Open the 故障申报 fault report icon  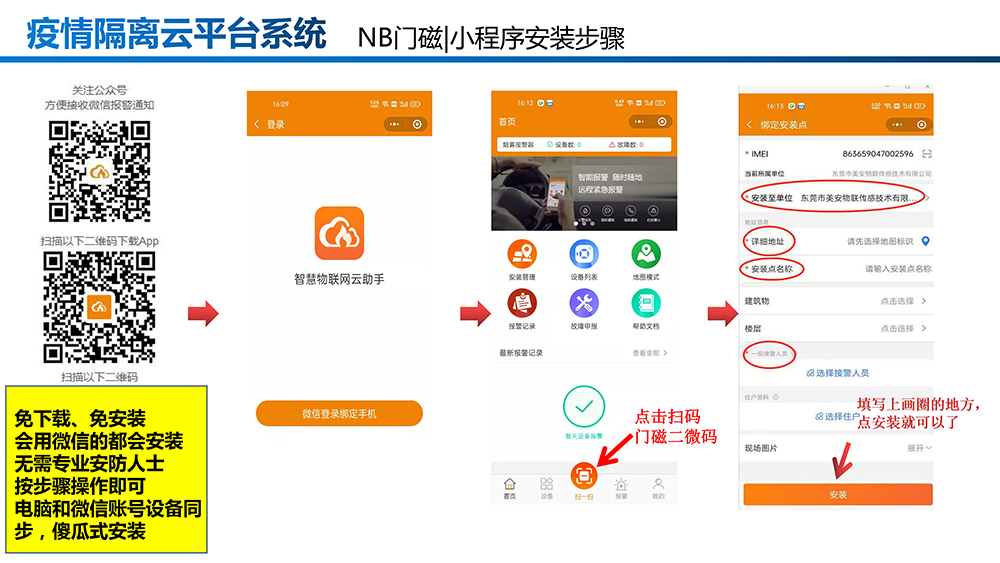[584, 303]
